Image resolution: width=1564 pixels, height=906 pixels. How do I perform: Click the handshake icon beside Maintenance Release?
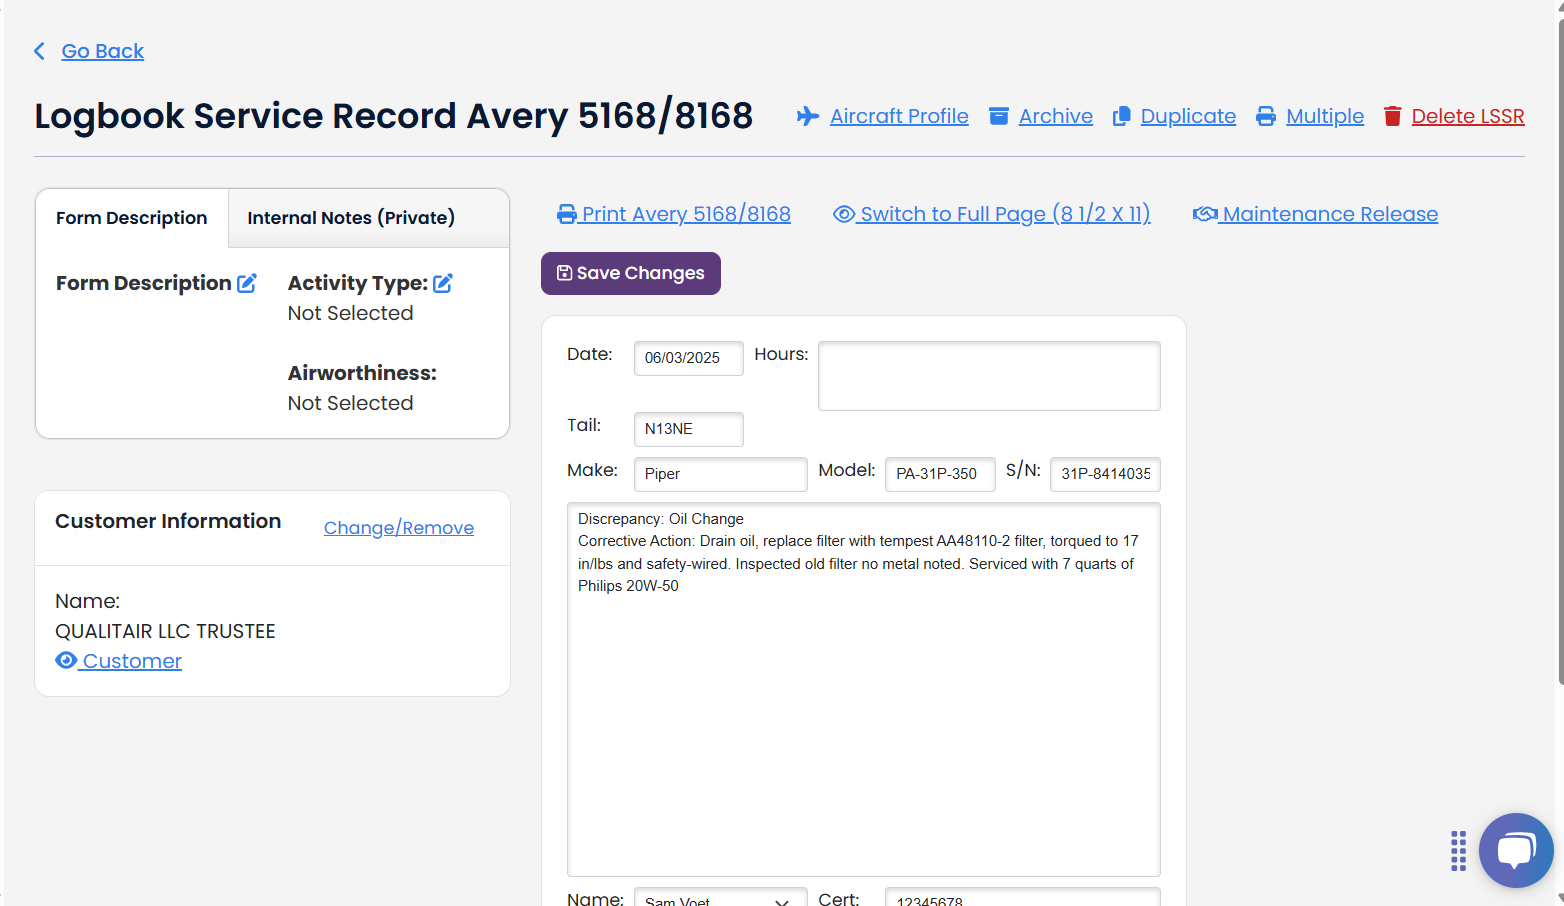point(1204,213)
